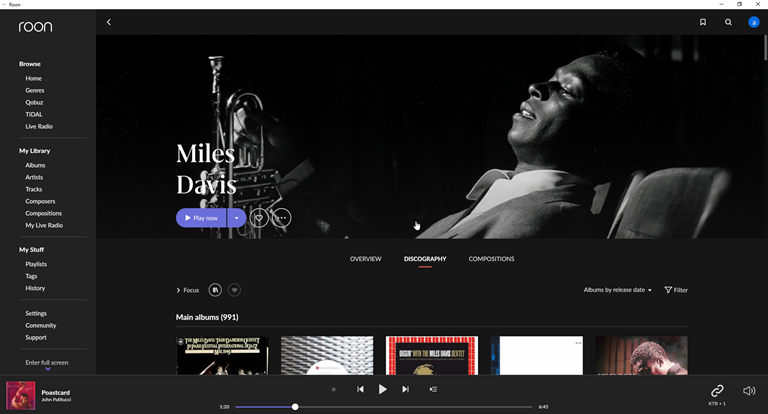Skip to previous track
This screenshot has height=414, width=768.
coord(360,389)
